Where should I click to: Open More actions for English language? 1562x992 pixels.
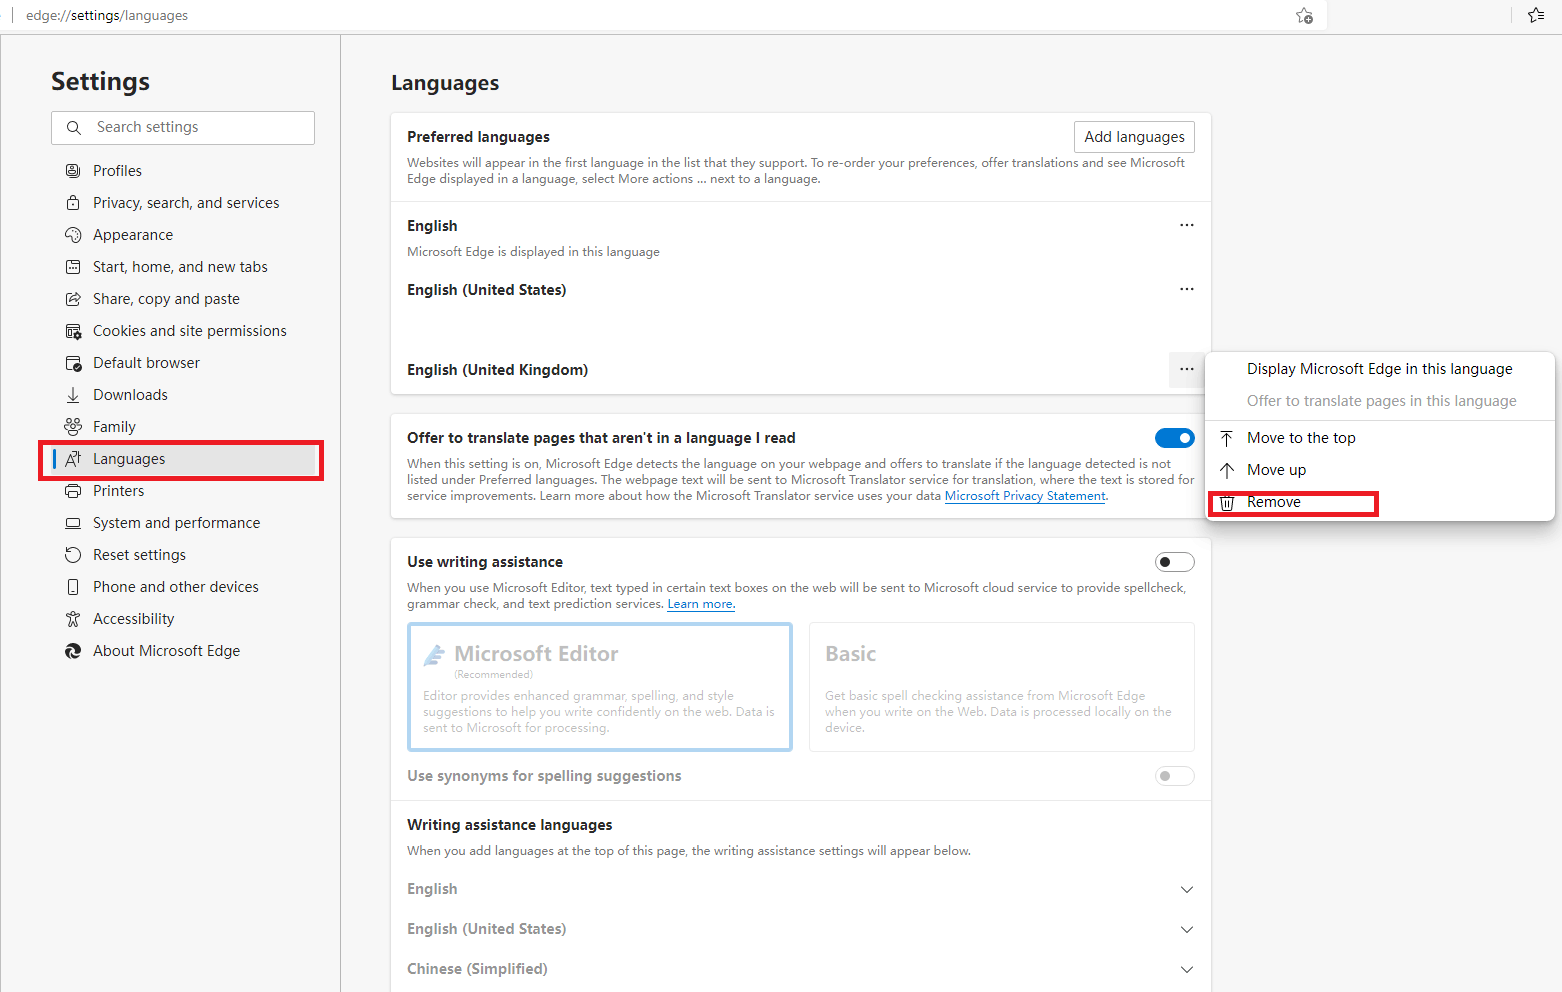[x=1187, y=225]
